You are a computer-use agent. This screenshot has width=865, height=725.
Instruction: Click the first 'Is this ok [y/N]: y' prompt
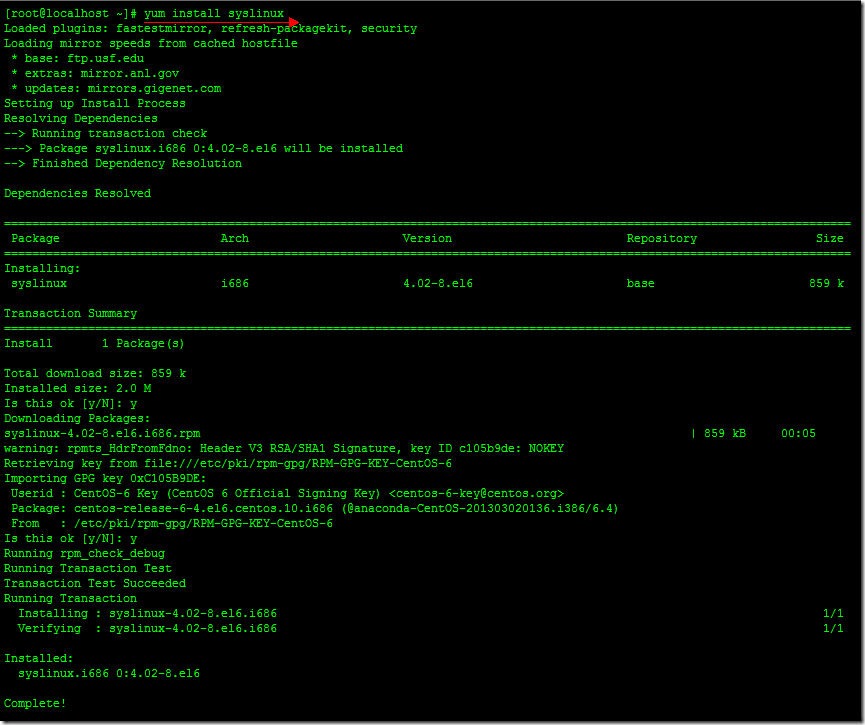click(x=71, y=403)
